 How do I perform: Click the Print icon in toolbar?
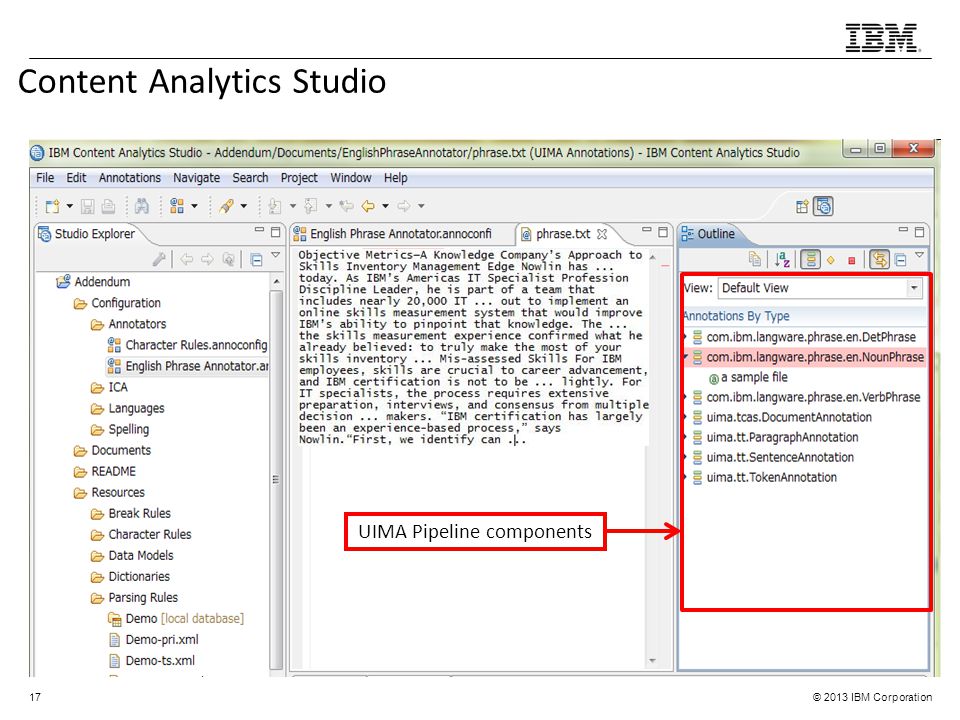(x=108, y=206)
